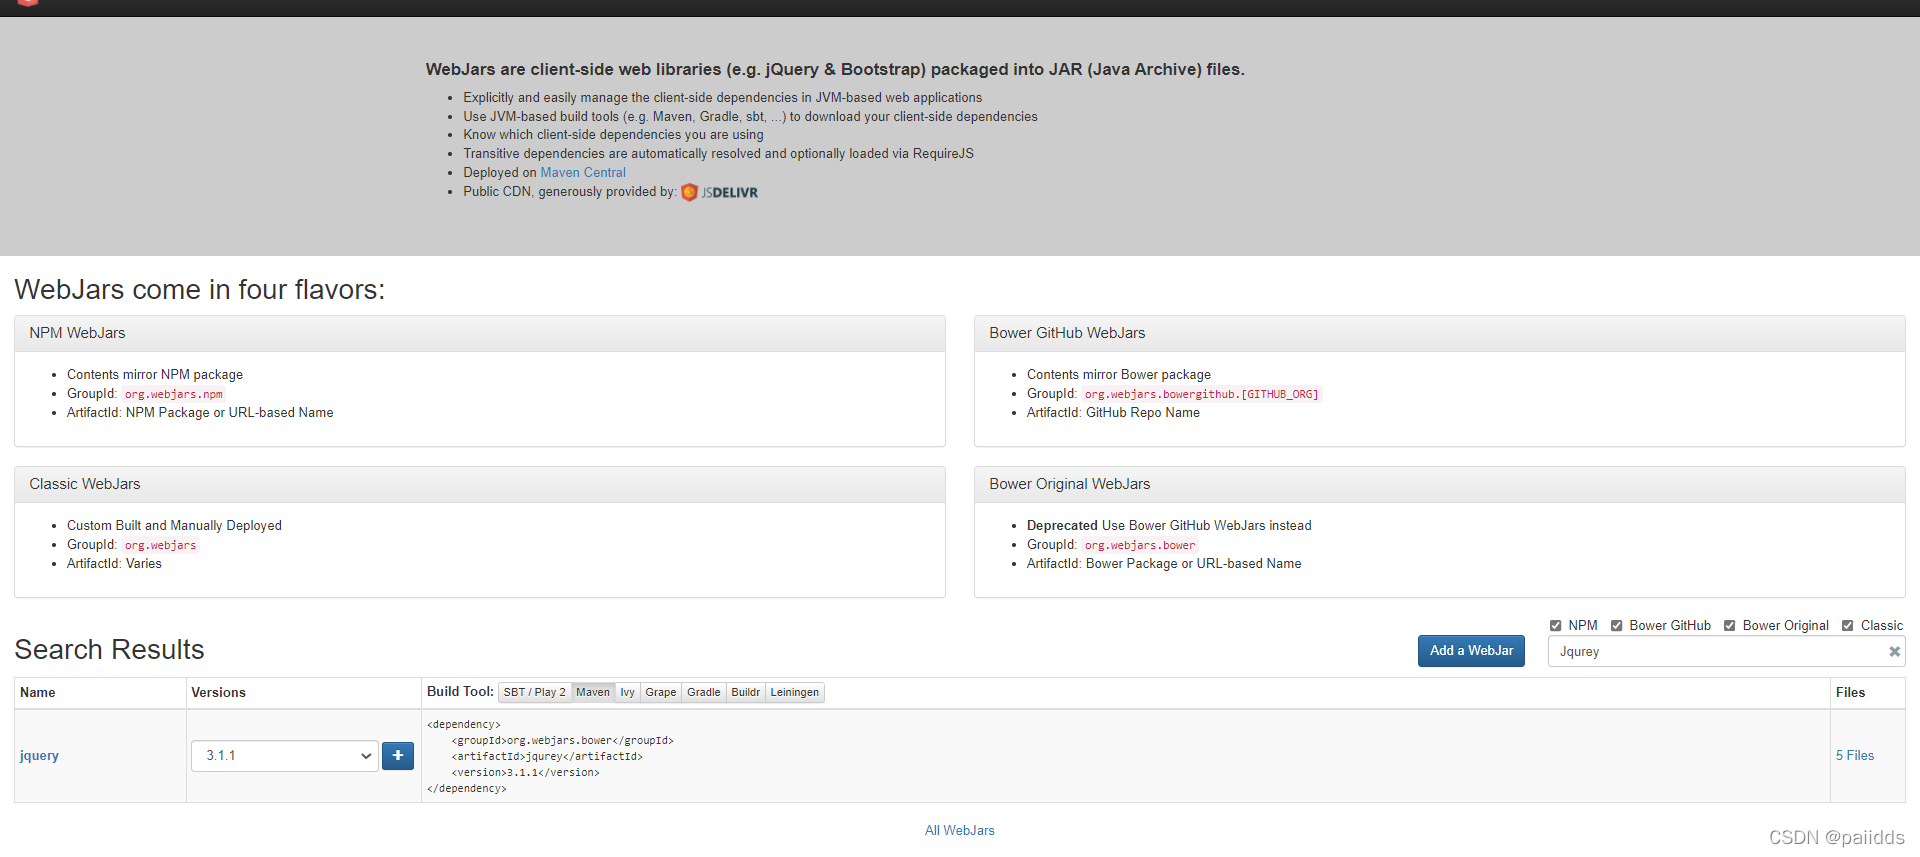Image resolution: width=1920 pixels, height=857 pixels.
Task: Select the Buildr build tool tab
Action: coord(745,692)
